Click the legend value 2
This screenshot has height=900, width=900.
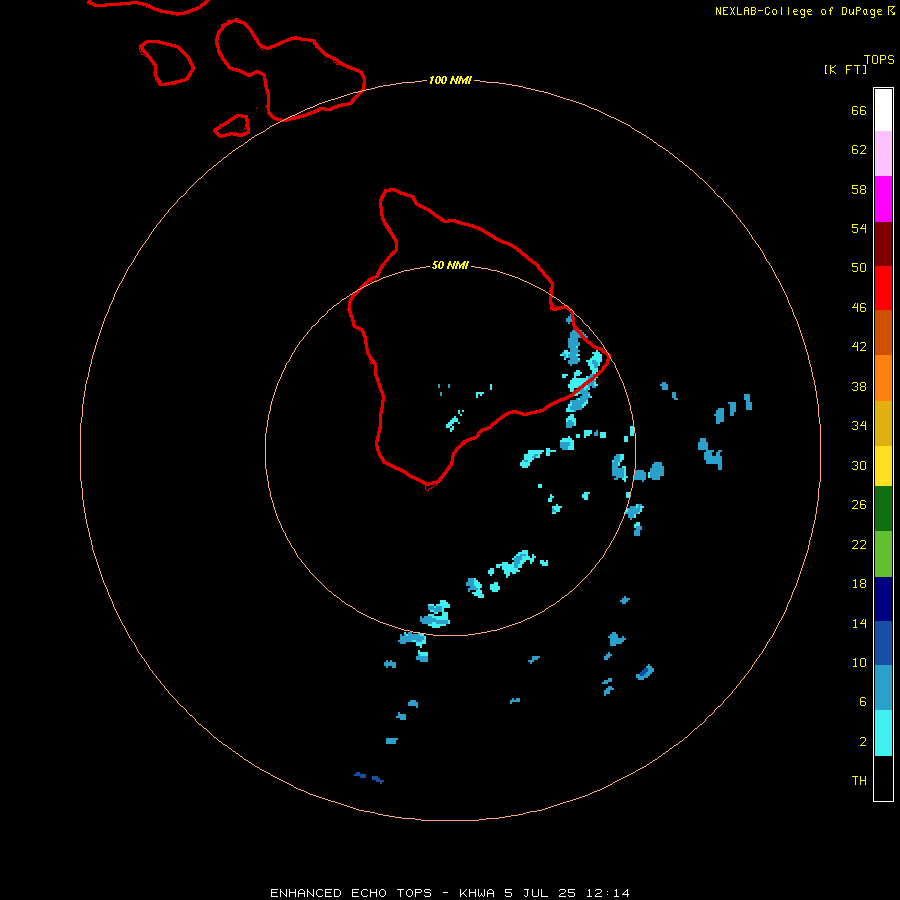tap(863, 742)
